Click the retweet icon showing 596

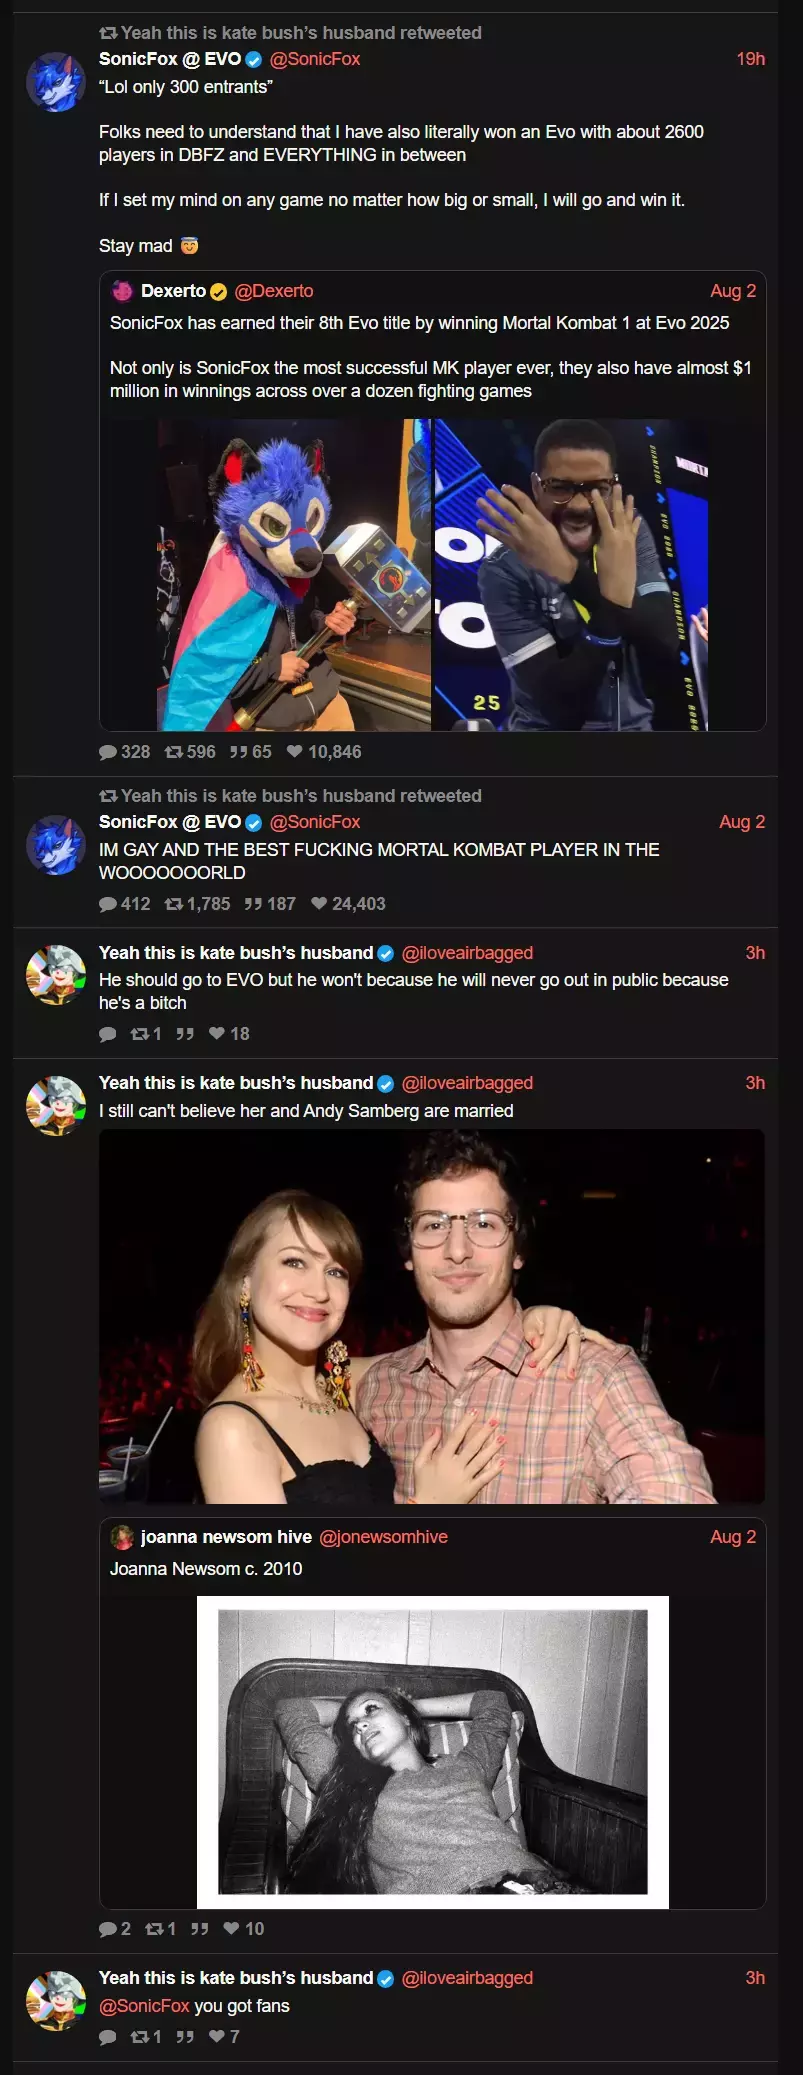(173, 752)
